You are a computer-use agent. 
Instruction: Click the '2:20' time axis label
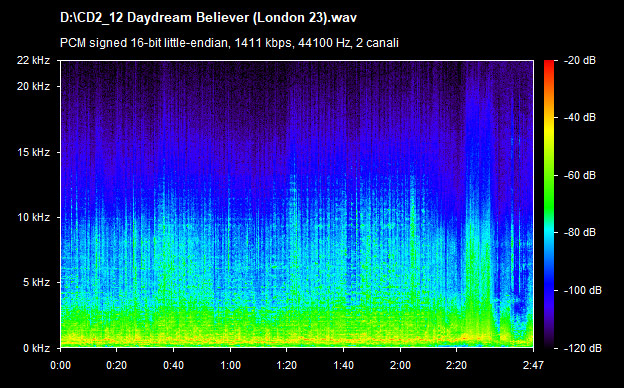coord(456,365)
